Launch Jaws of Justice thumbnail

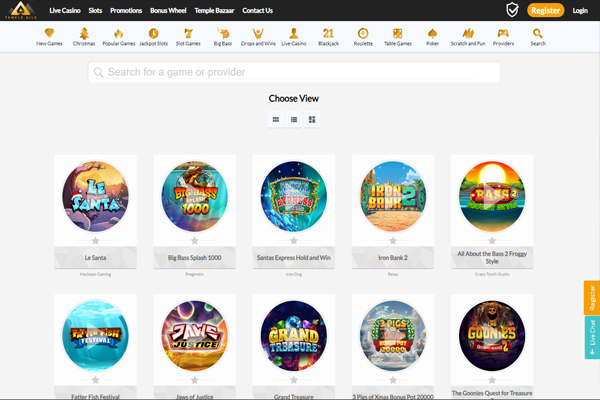194,336
